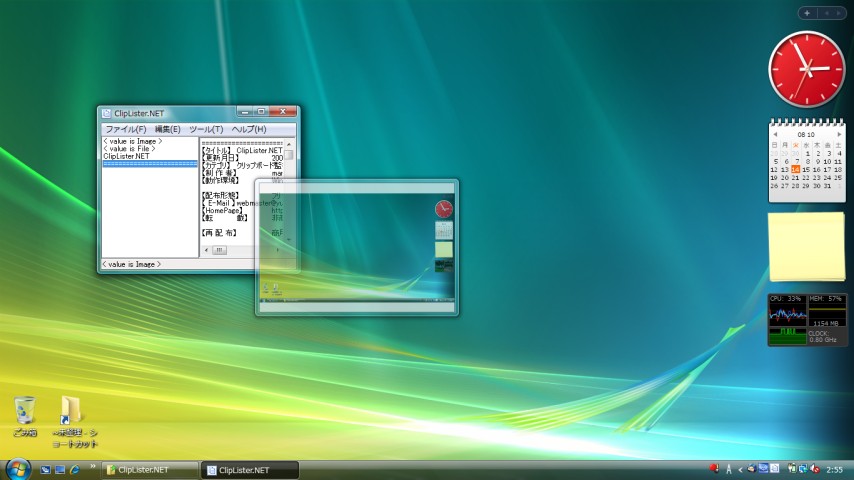Click the red analog clock gadget
Image resolution: width=854 pixels, height=480 pixels.
click(807, 69)
